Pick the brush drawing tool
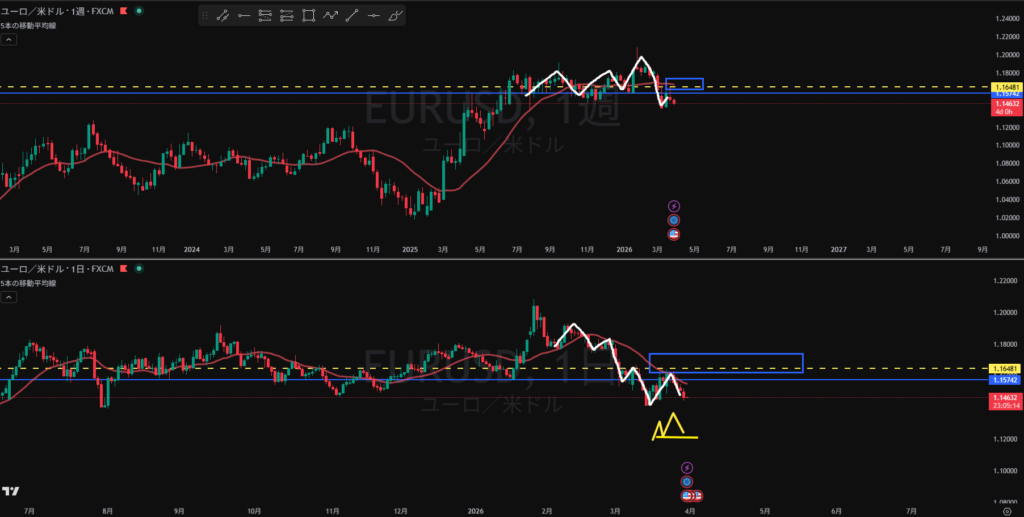The height and width of the screenshot is (517, 1024). [x=395, y=15]
